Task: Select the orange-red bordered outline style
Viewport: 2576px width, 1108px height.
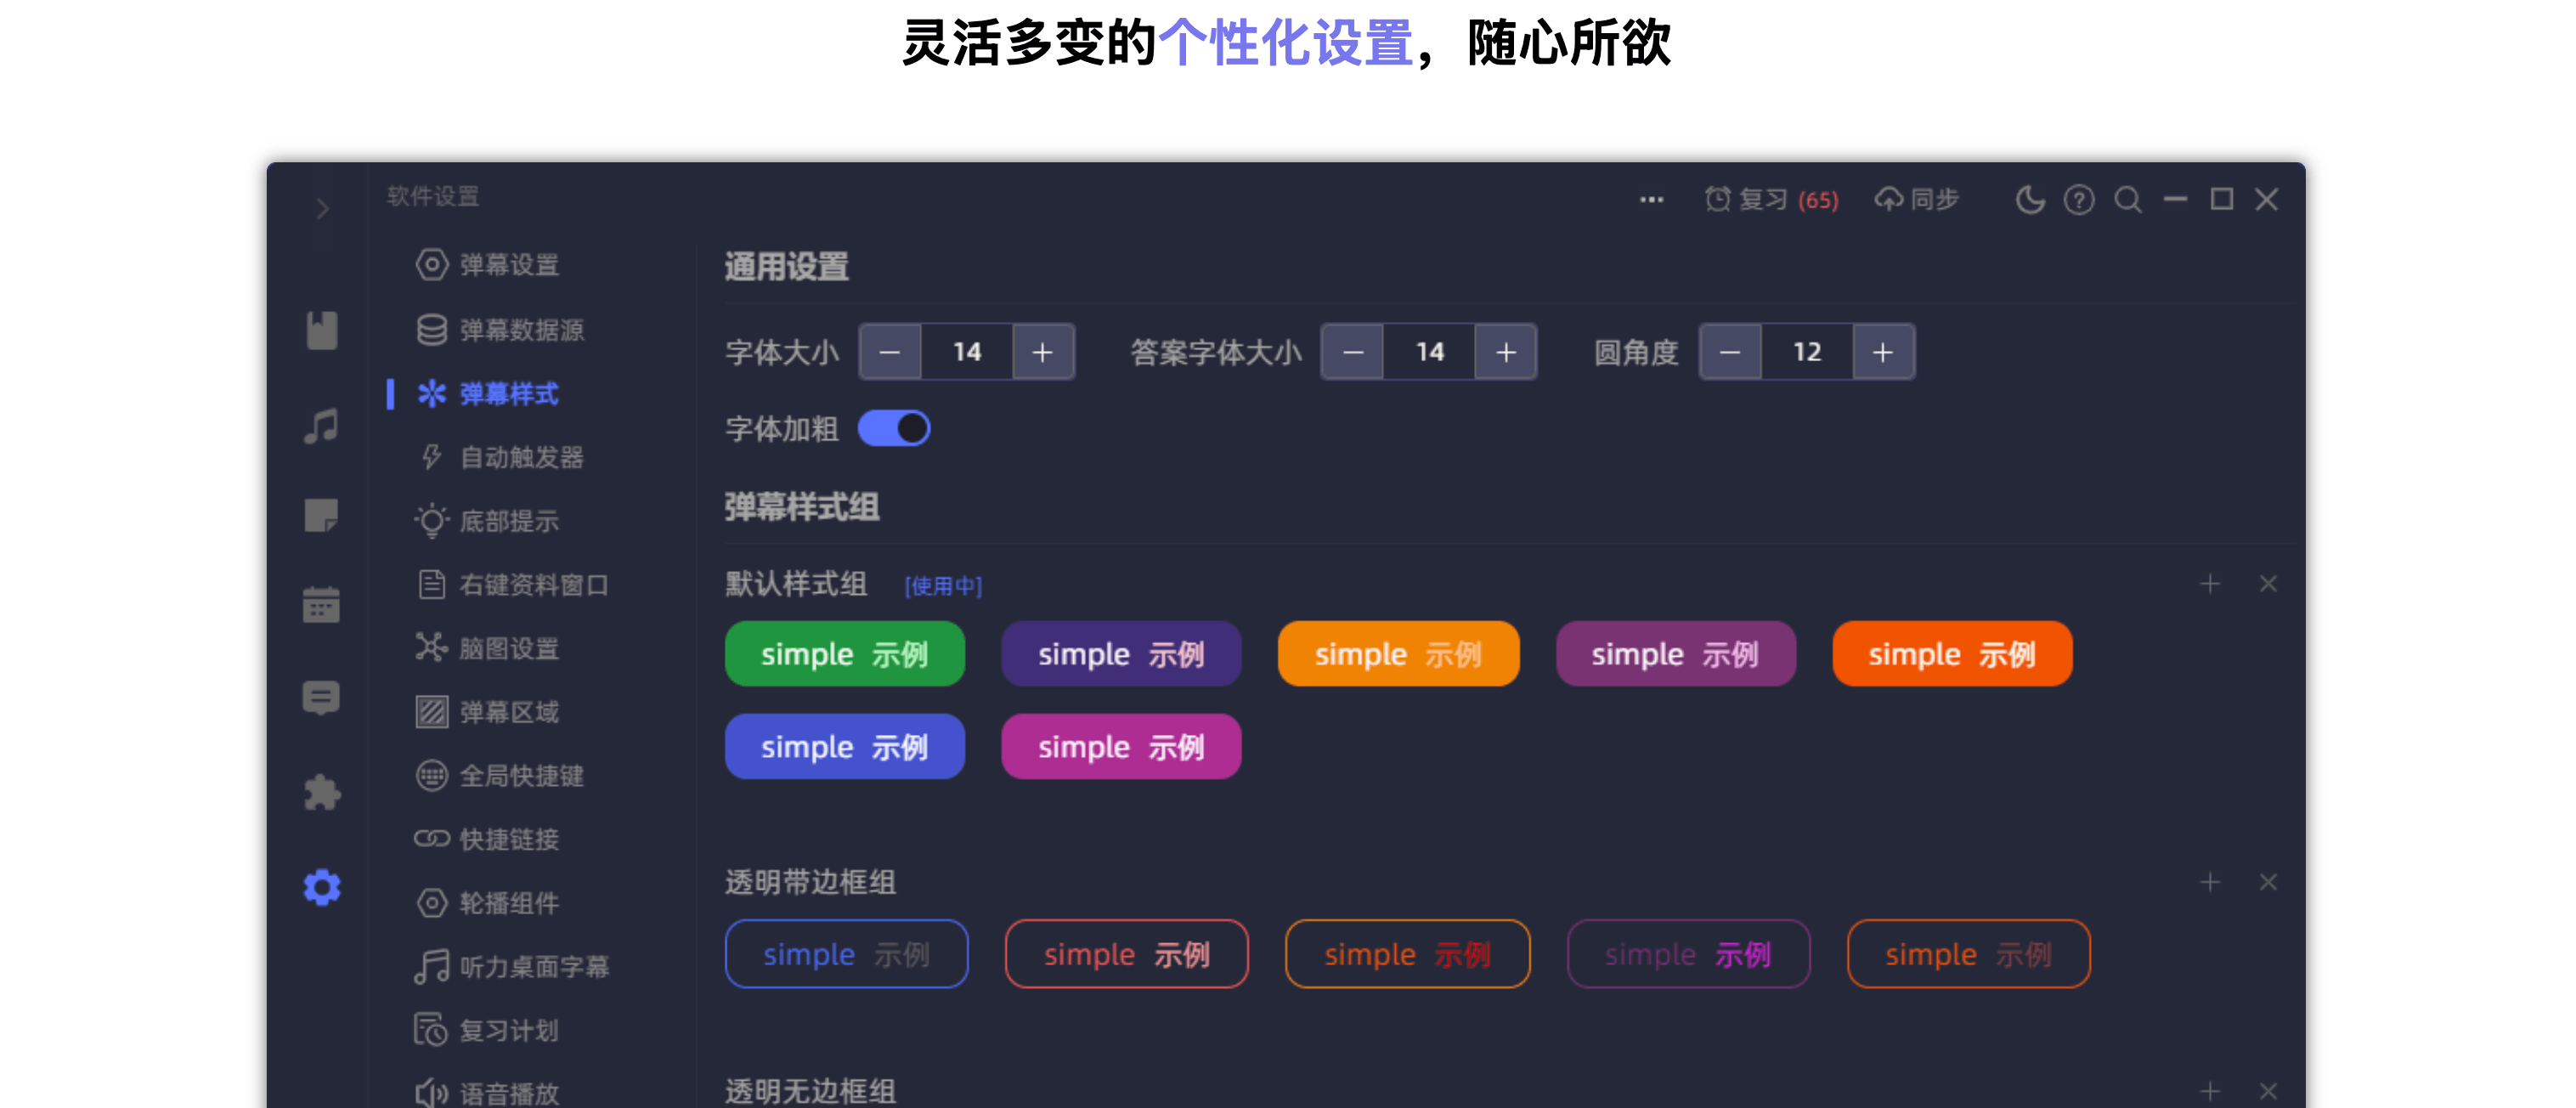Action: click(1969, 954)
